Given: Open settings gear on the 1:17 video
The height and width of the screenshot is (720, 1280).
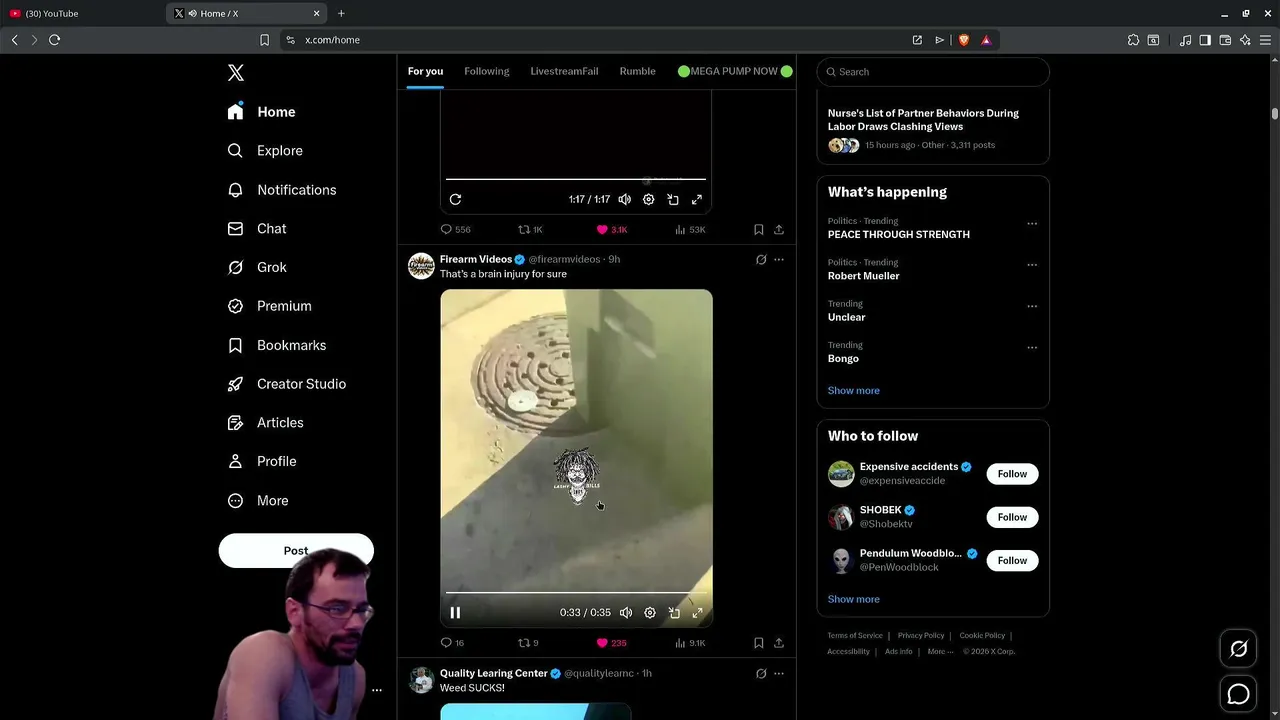Looking at the screenshot, I should [649, 199].
